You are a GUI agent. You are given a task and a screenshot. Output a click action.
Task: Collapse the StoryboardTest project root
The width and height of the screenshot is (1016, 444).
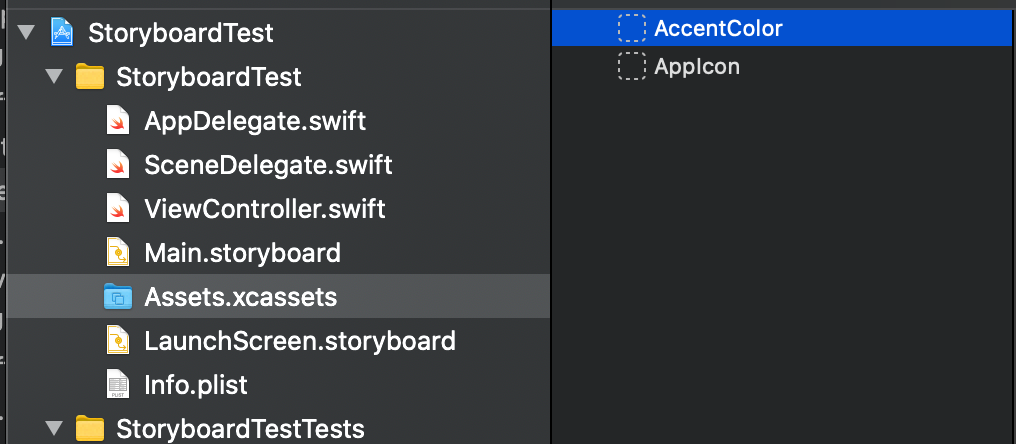(25, 33)
